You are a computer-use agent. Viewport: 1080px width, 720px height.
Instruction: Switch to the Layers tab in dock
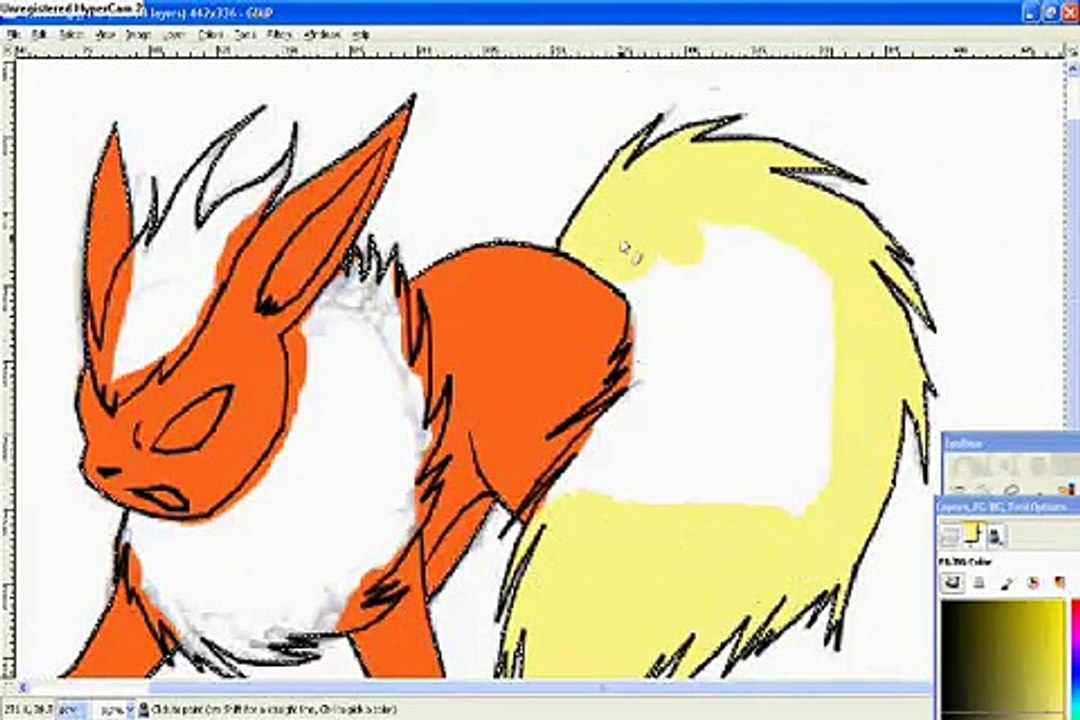coord(951,536)
